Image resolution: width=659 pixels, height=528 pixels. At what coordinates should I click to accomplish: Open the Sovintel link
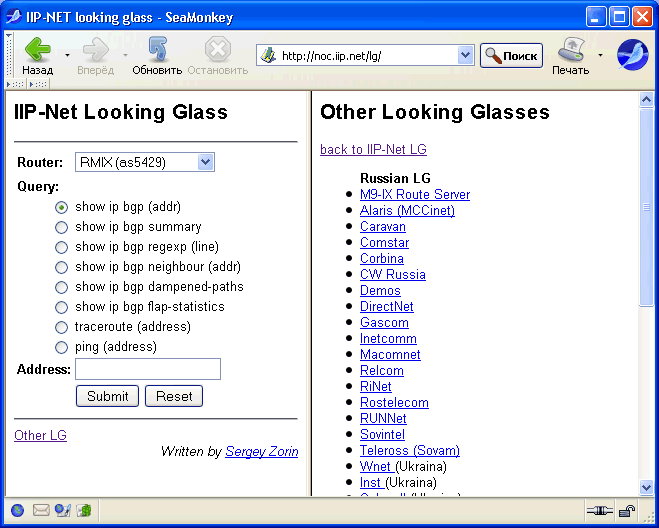382,434
